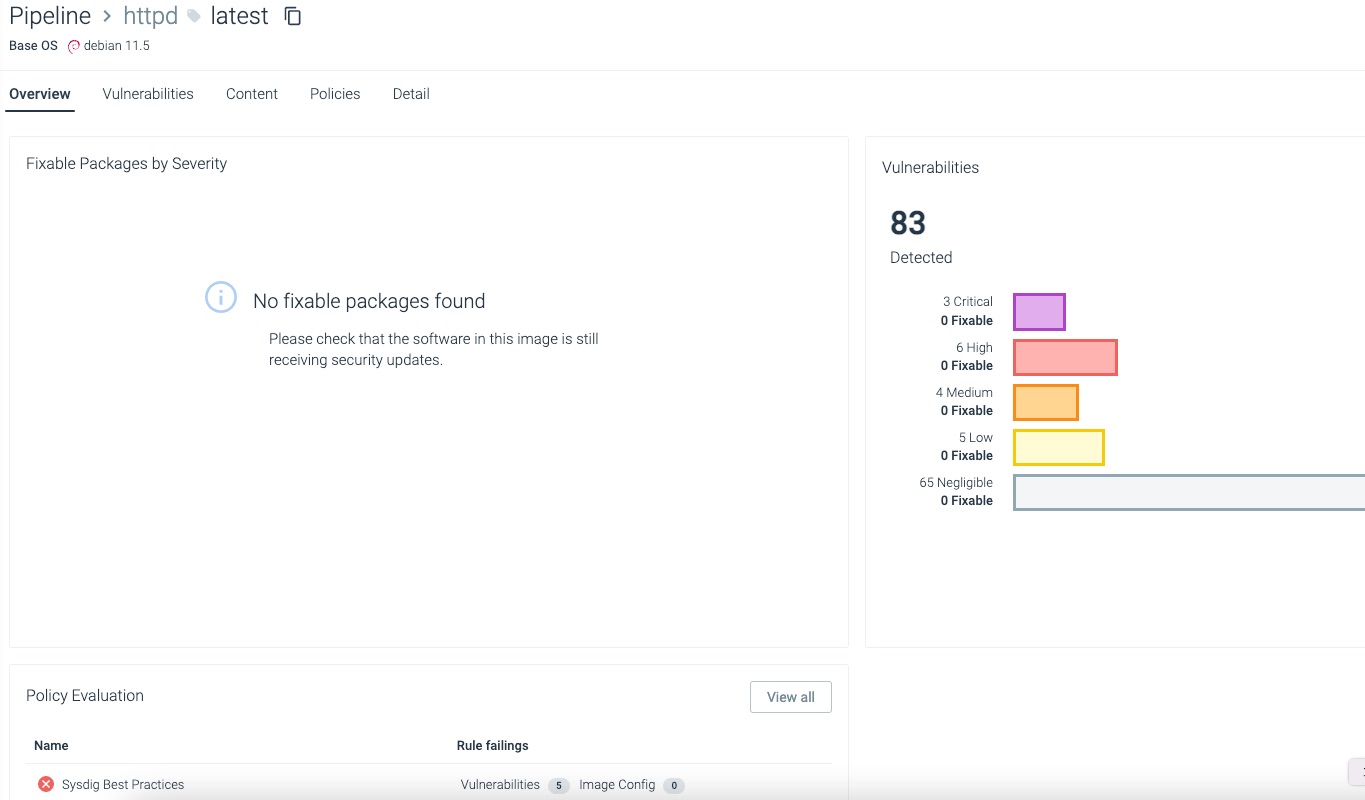The width and height of the screenshot is (1365, 800).
Task: Click the breadcrumb chevron after Pipeline
Action: (x=107, y=17)
